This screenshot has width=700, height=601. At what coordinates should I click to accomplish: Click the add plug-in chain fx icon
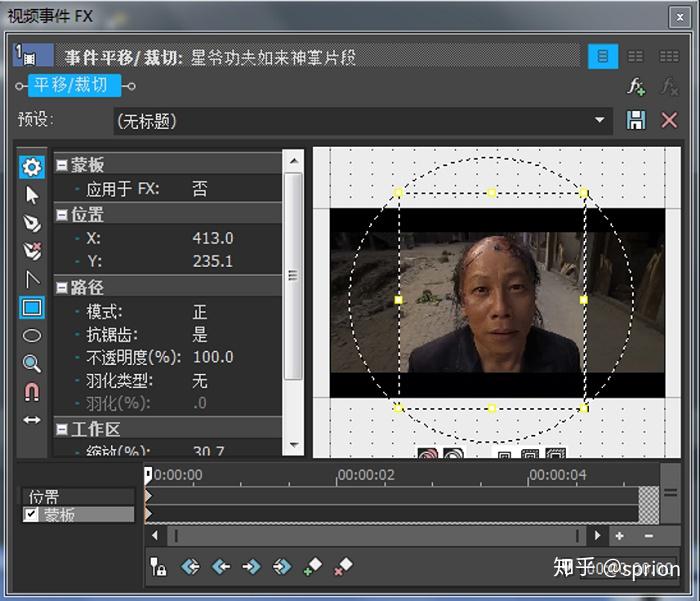pos(636,87)
